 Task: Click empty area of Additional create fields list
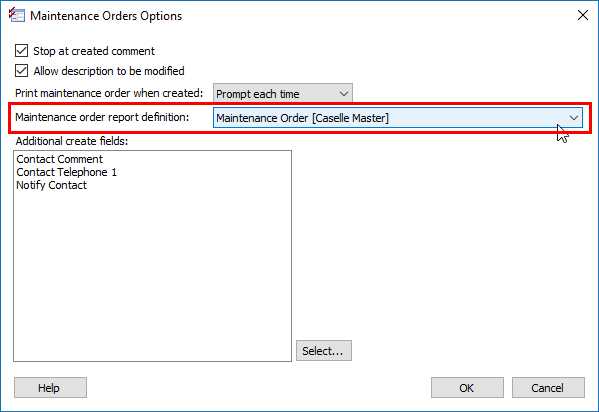(152, 275)
